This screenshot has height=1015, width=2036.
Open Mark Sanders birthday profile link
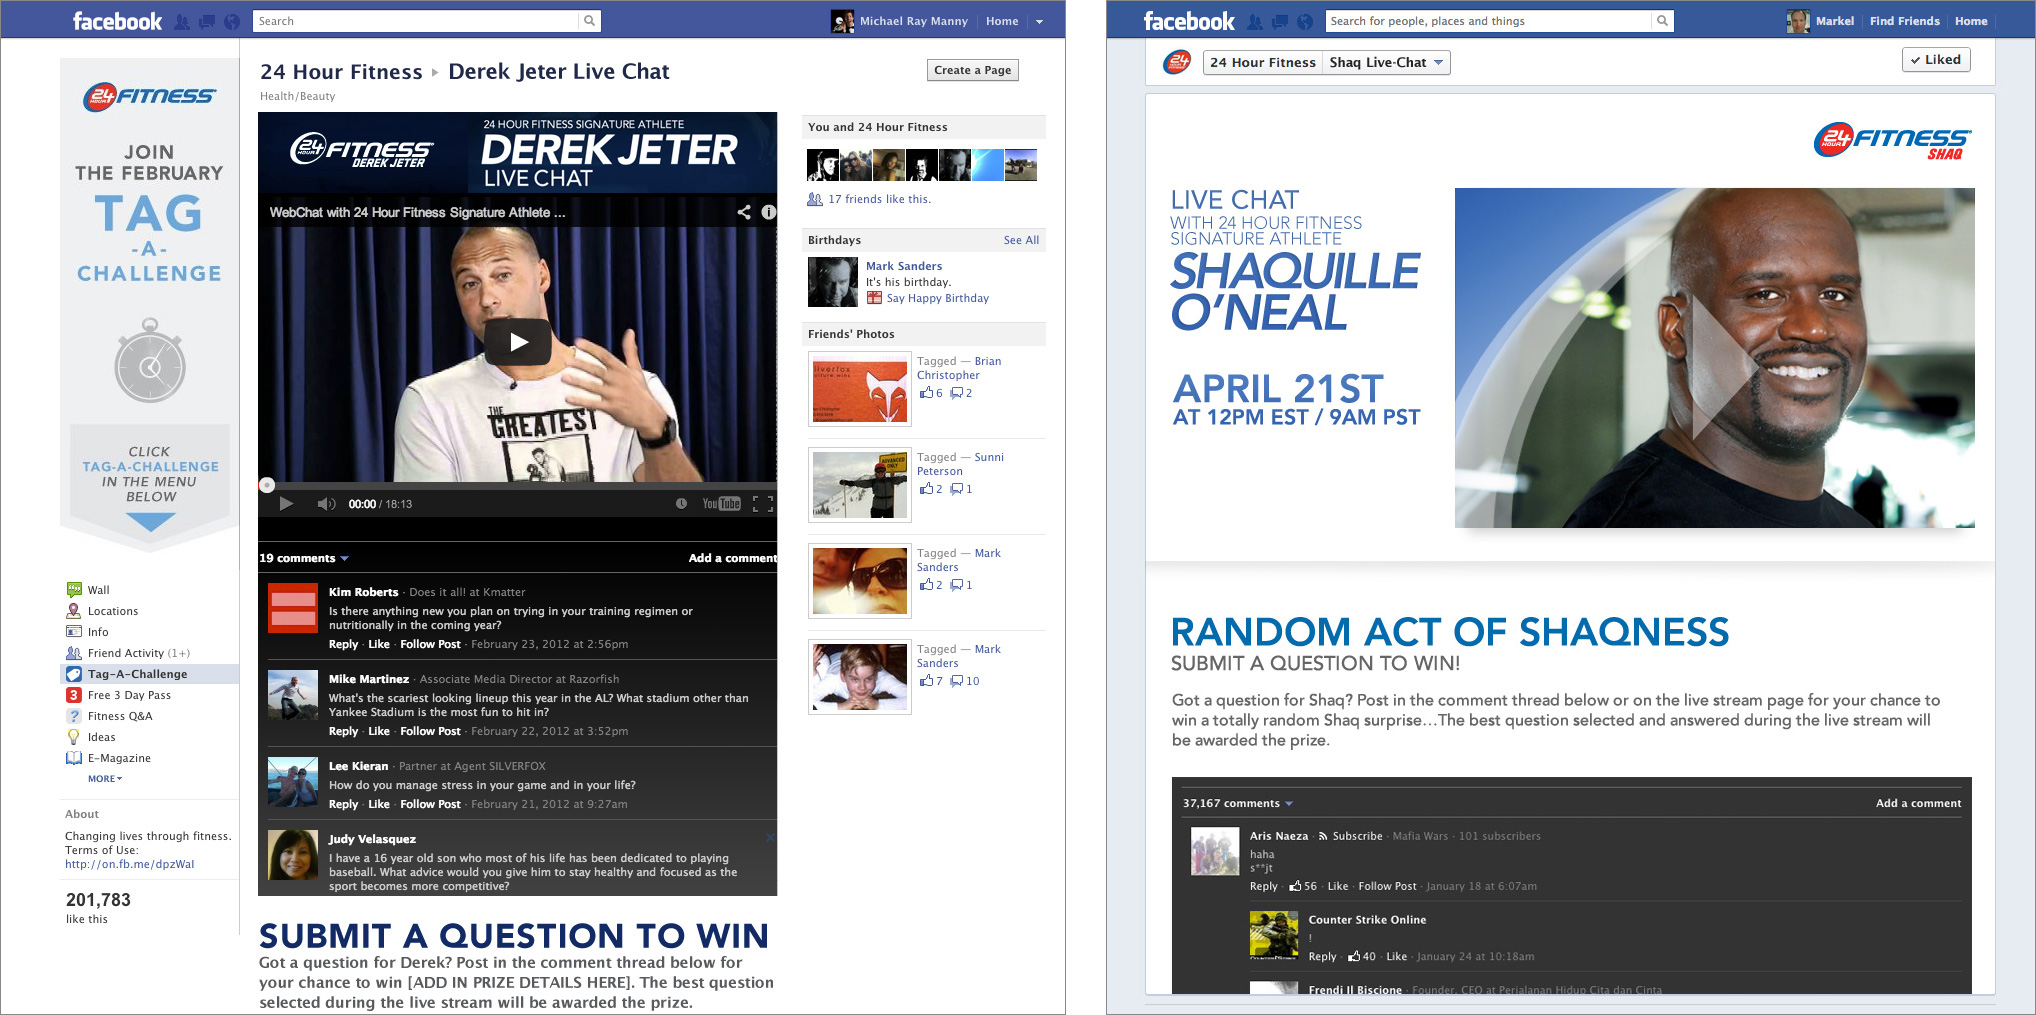904,266
